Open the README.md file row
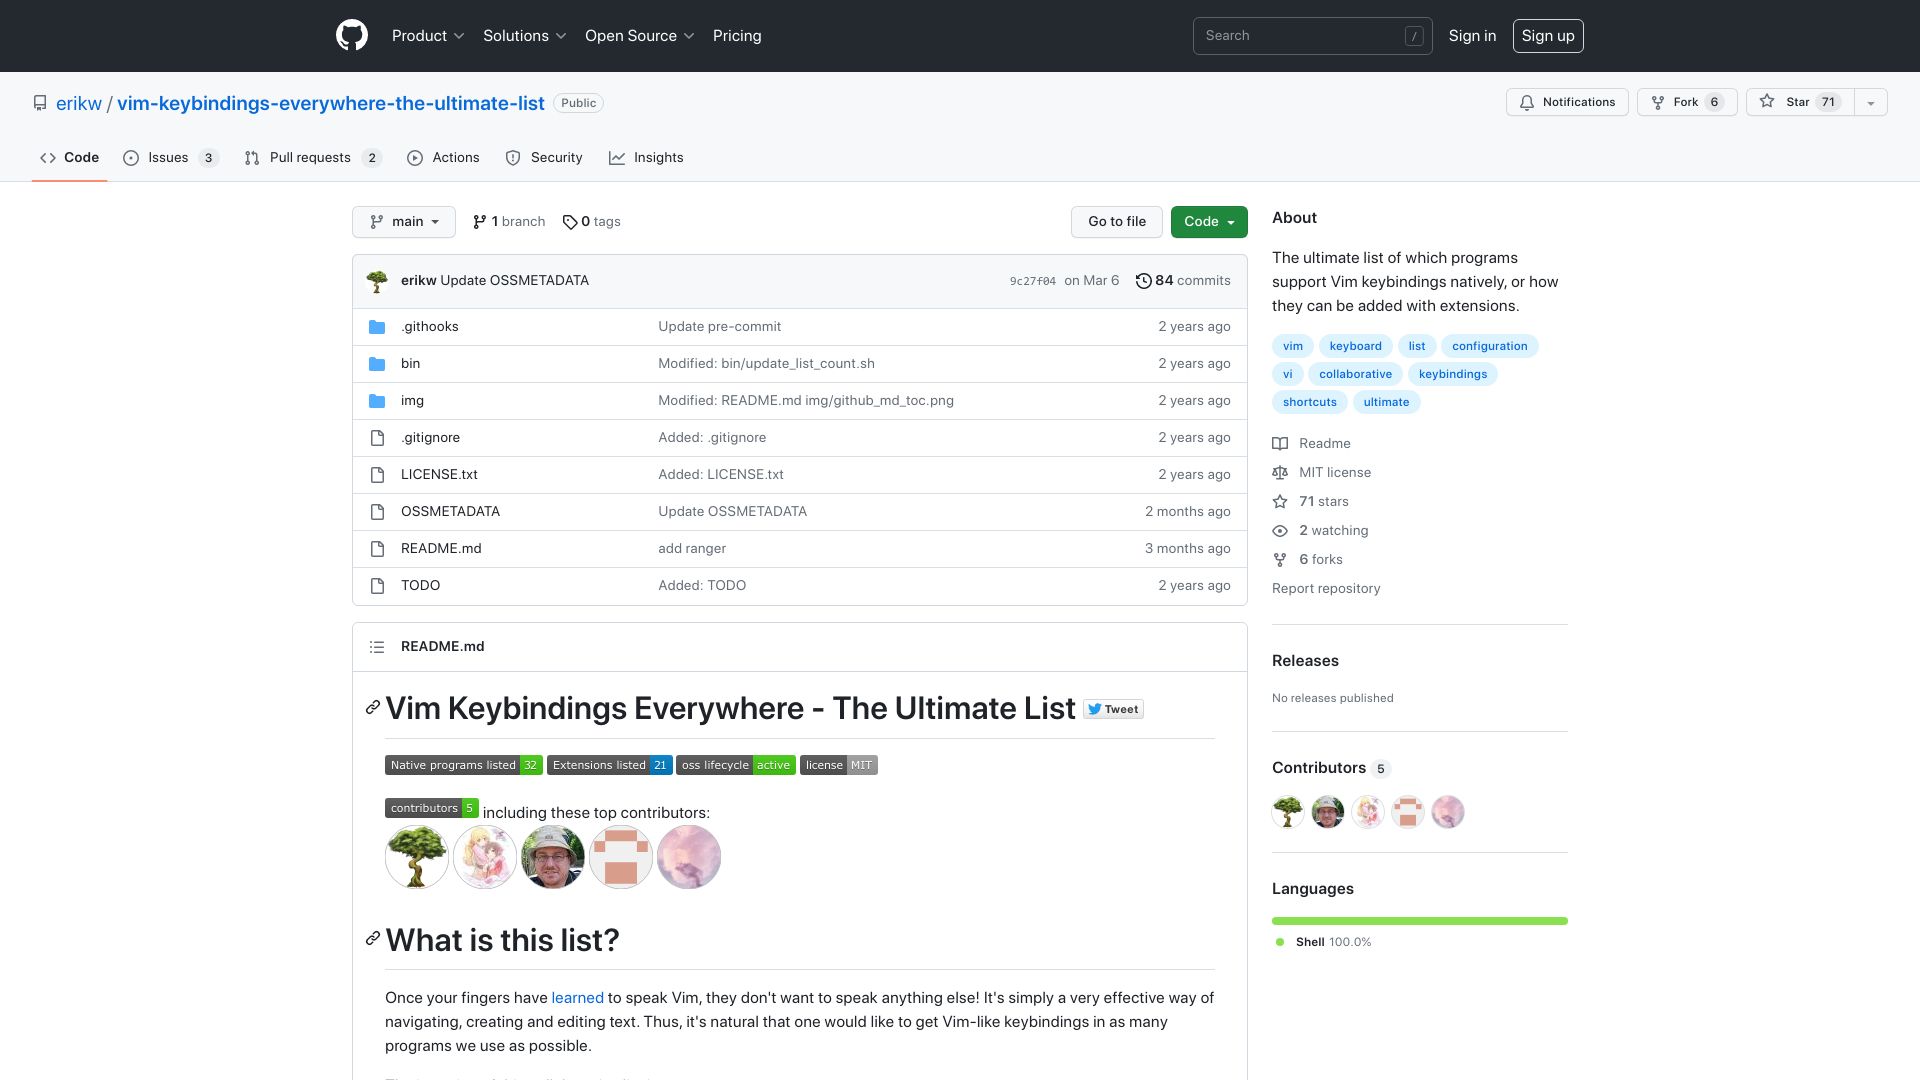This screenshot has width=1920, height=1080. coord(800,549)
